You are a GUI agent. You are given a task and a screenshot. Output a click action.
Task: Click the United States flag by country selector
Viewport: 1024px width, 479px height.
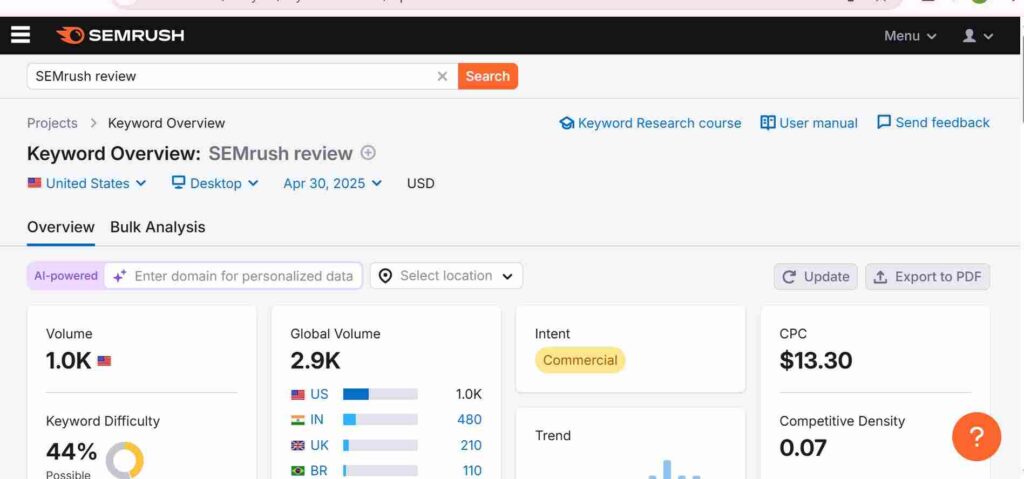click(x=34, y=183)
